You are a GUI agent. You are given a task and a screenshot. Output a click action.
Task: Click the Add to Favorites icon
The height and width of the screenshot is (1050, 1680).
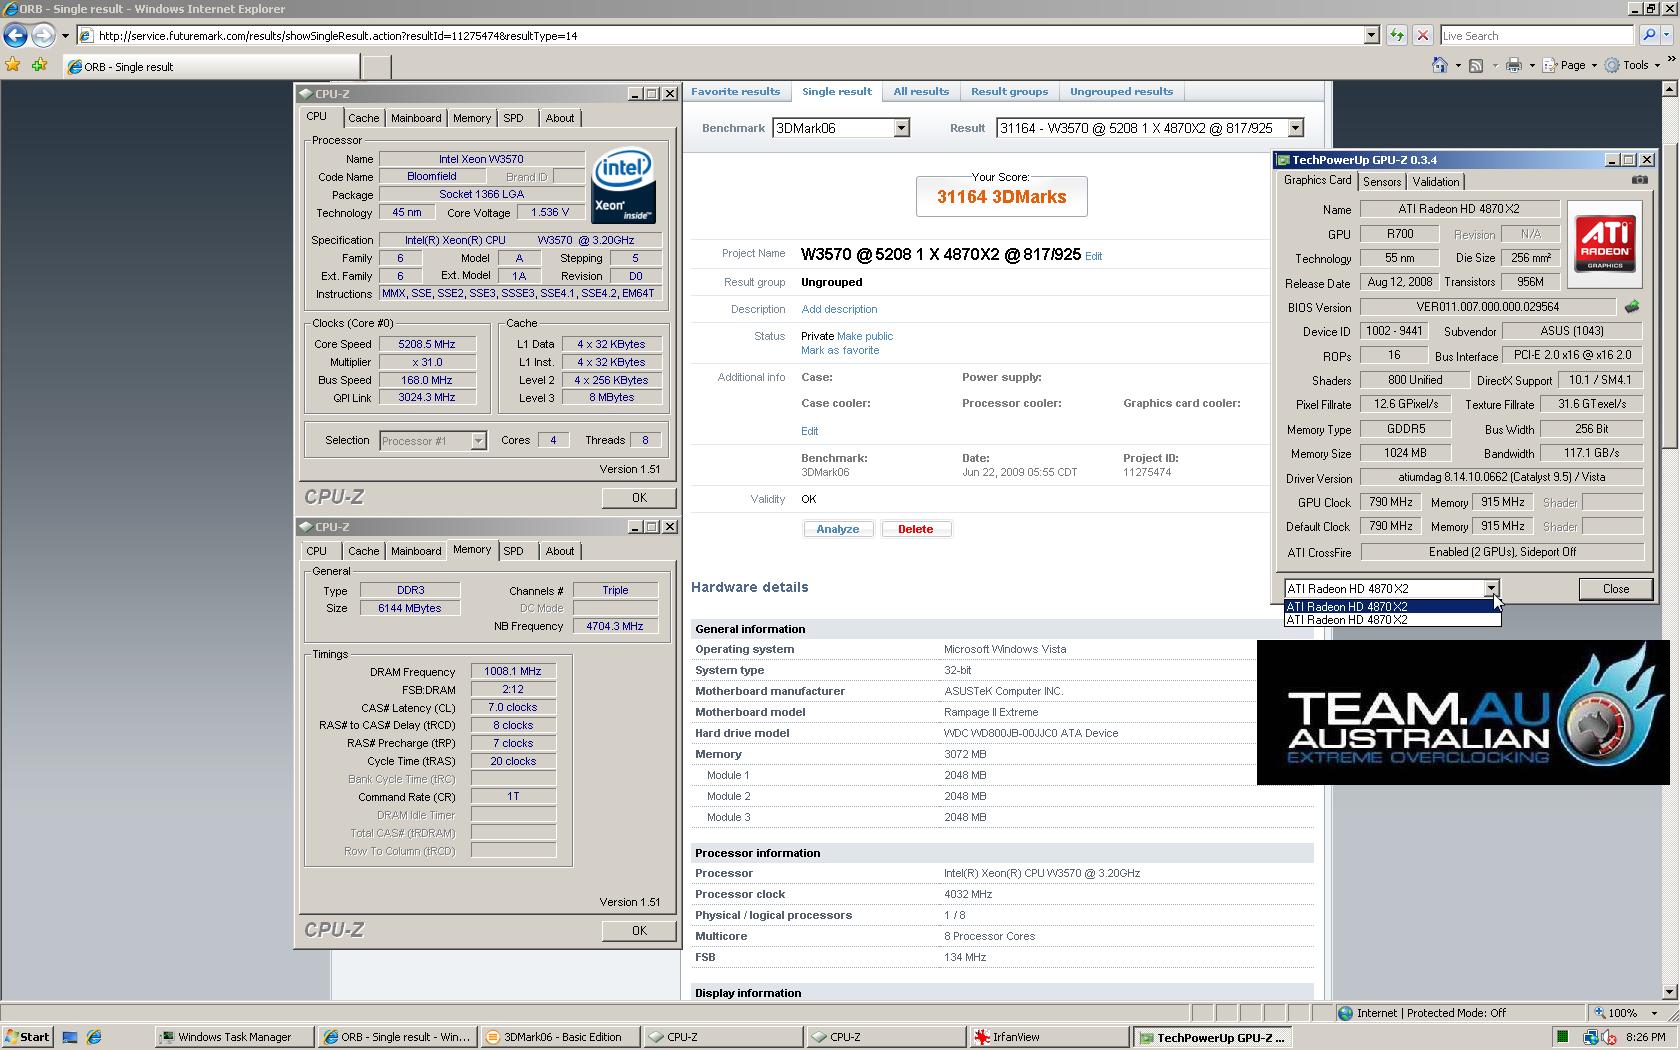pos(39,65)
